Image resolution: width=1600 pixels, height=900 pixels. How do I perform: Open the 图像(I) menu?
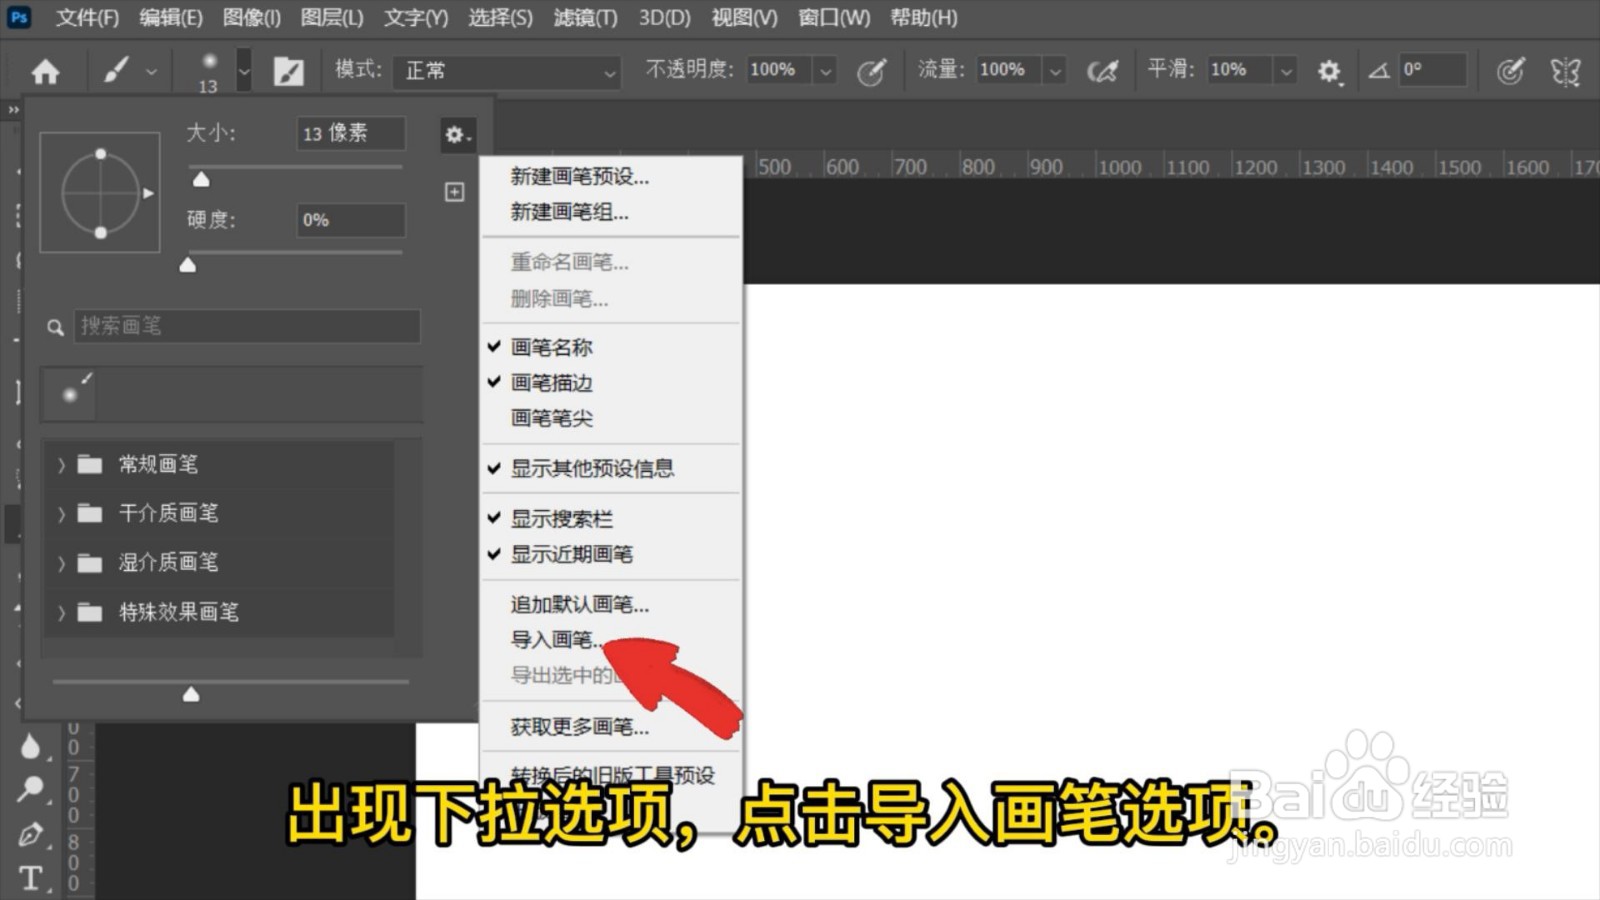coord(251,18)
